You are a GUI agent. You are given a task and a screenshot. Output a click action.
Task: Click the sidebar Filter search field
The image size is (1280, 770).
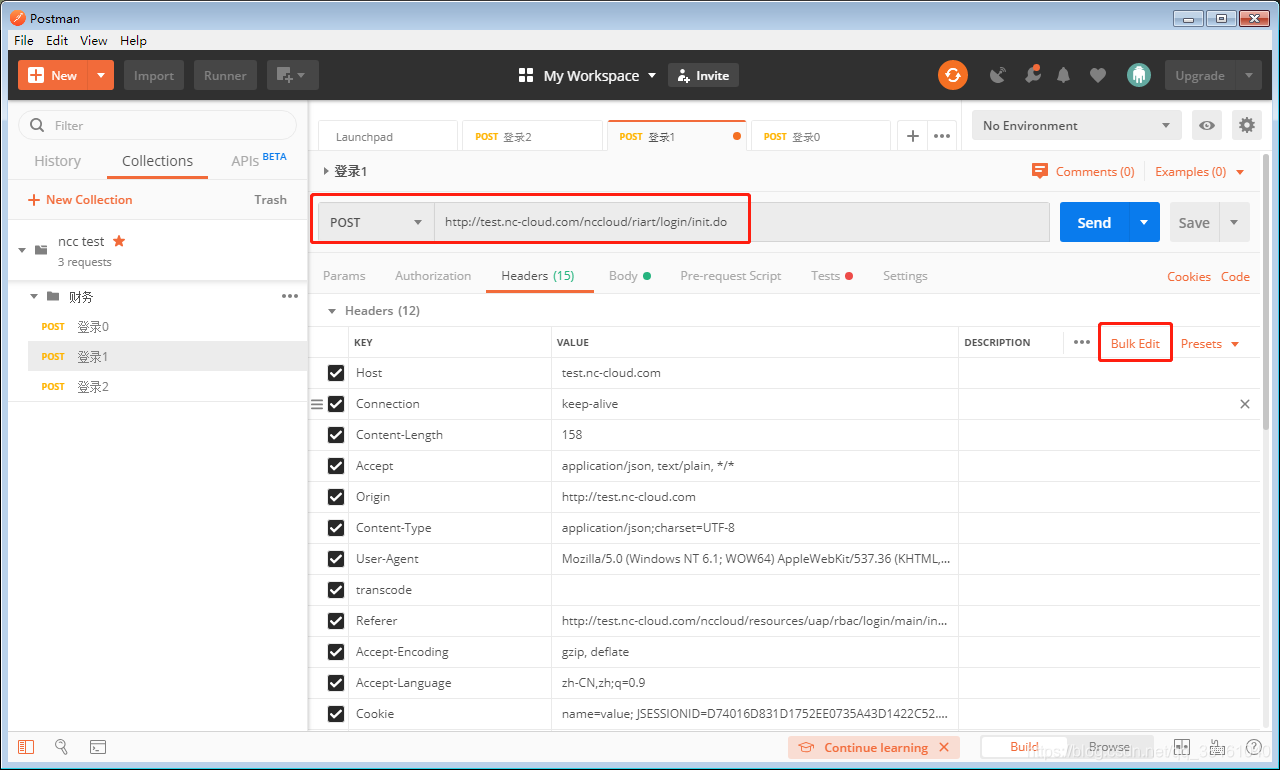pos(158,125)
